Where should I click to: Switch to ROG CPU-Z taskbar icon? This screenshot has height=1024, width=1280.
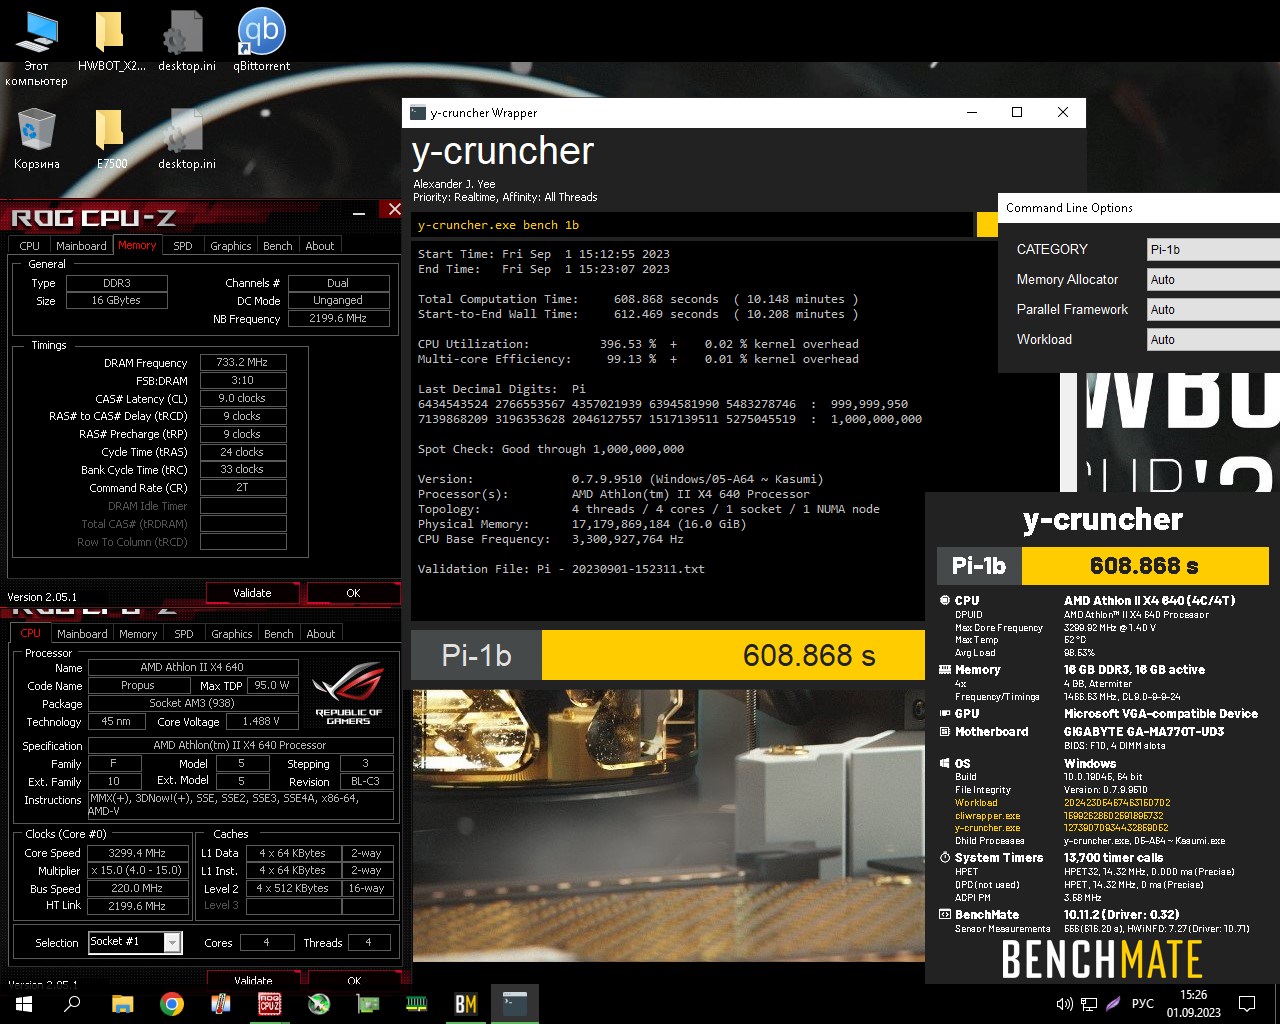pos(269,1004)
